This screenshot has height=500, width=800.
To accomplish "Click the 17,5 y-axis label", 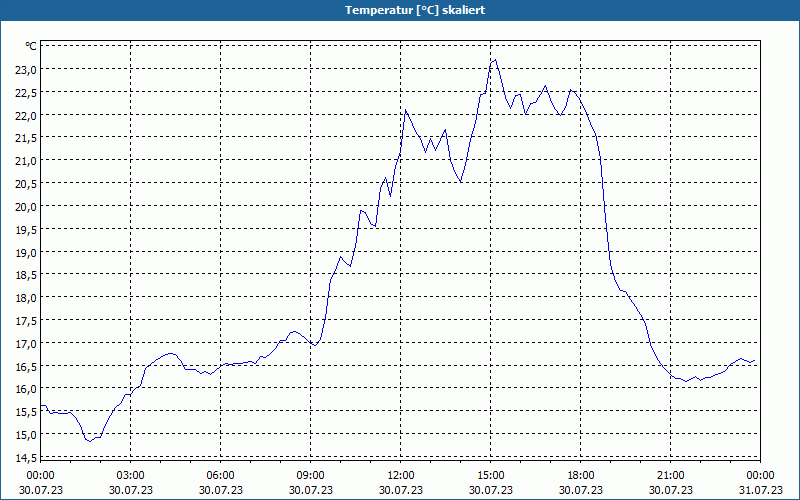I will [x=26, y=321].
